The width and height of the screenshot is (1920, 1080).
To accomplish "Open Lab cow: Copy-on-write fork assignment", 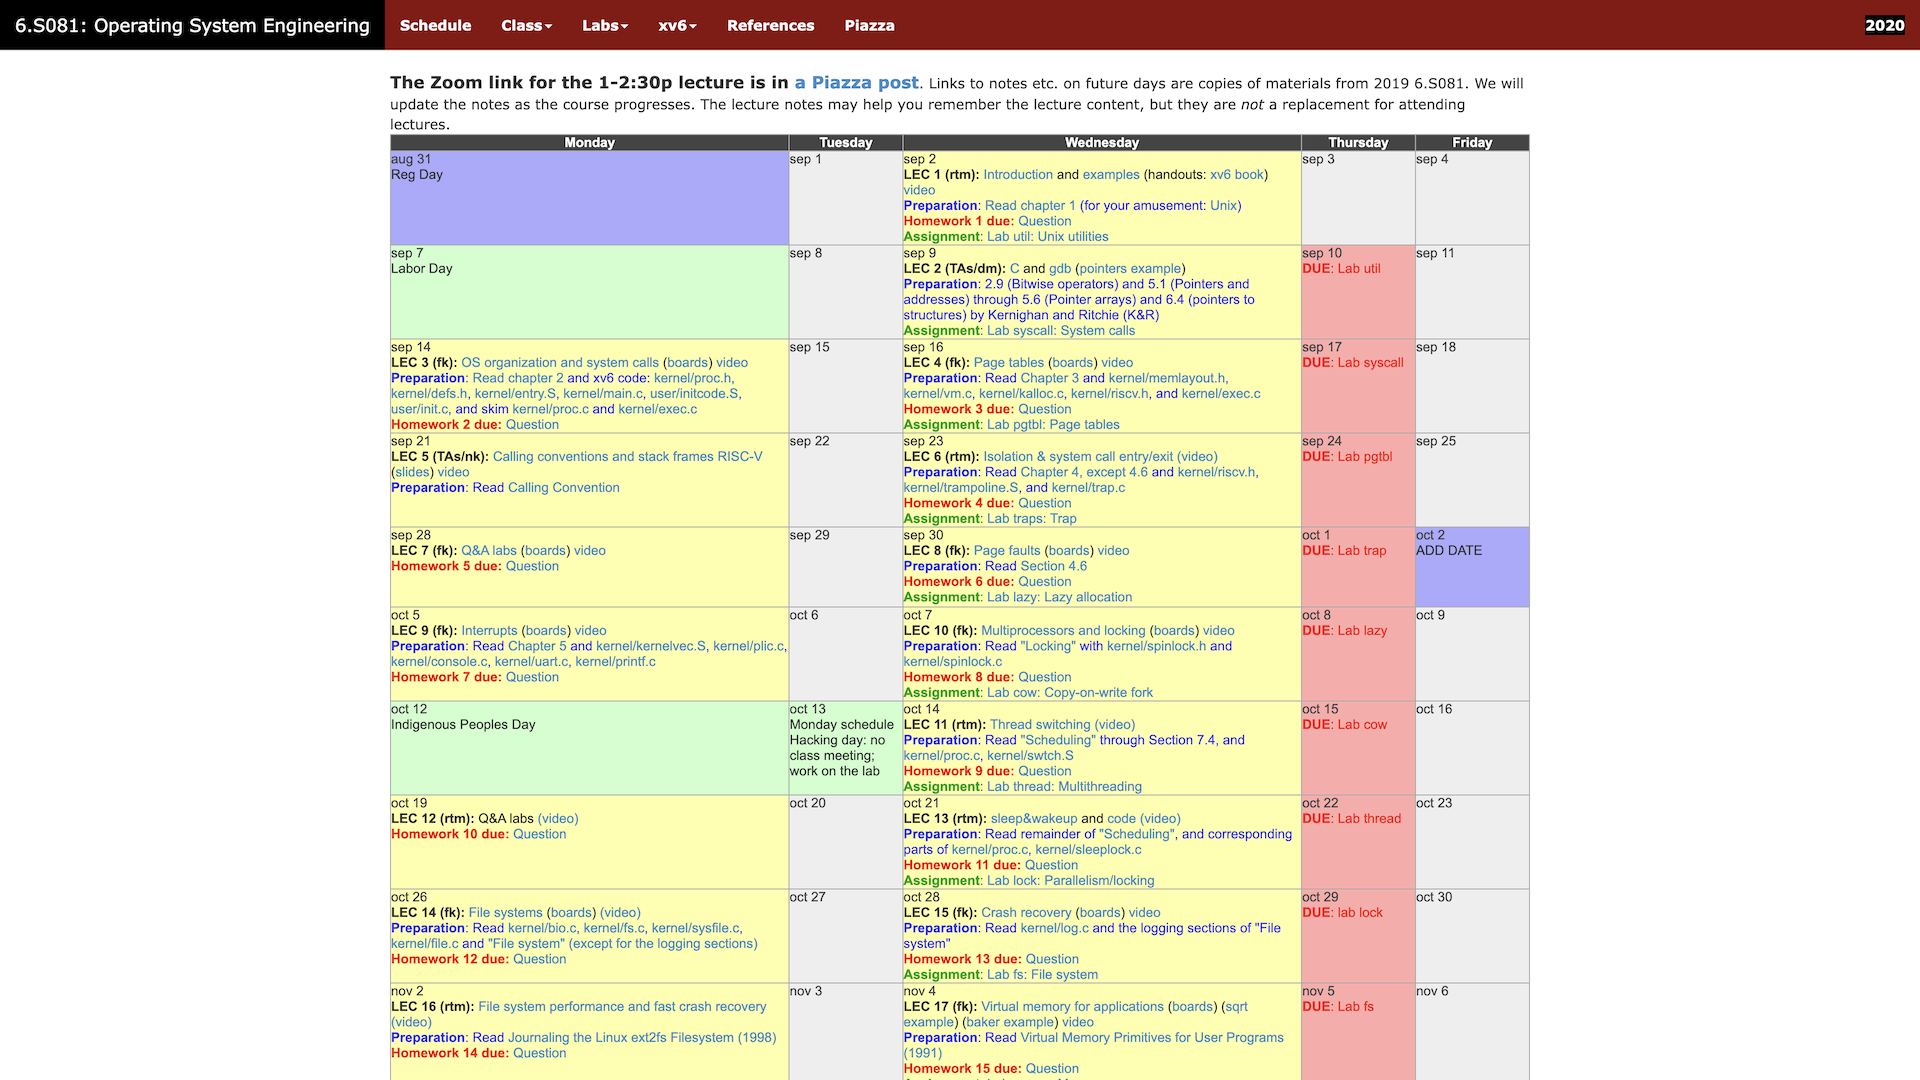I will (x=1069, y=693).
